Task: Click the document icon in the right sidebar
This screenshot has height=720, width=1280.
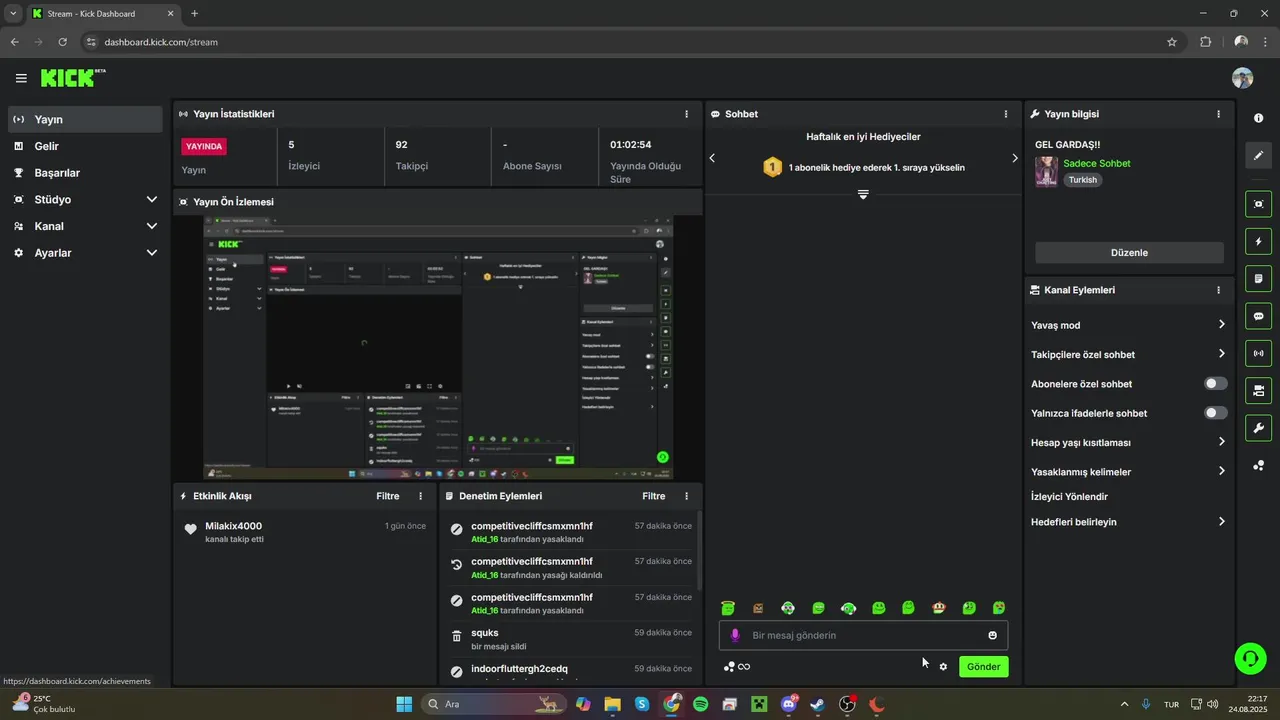Action: (x=1258, y=278)
